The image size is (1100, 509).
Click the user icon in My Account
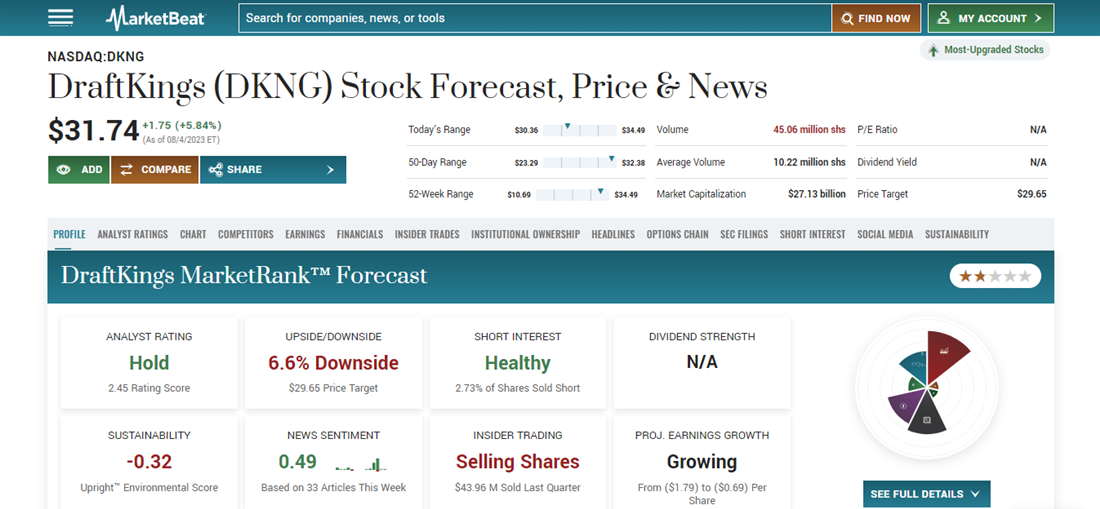(x=944, y=18)
